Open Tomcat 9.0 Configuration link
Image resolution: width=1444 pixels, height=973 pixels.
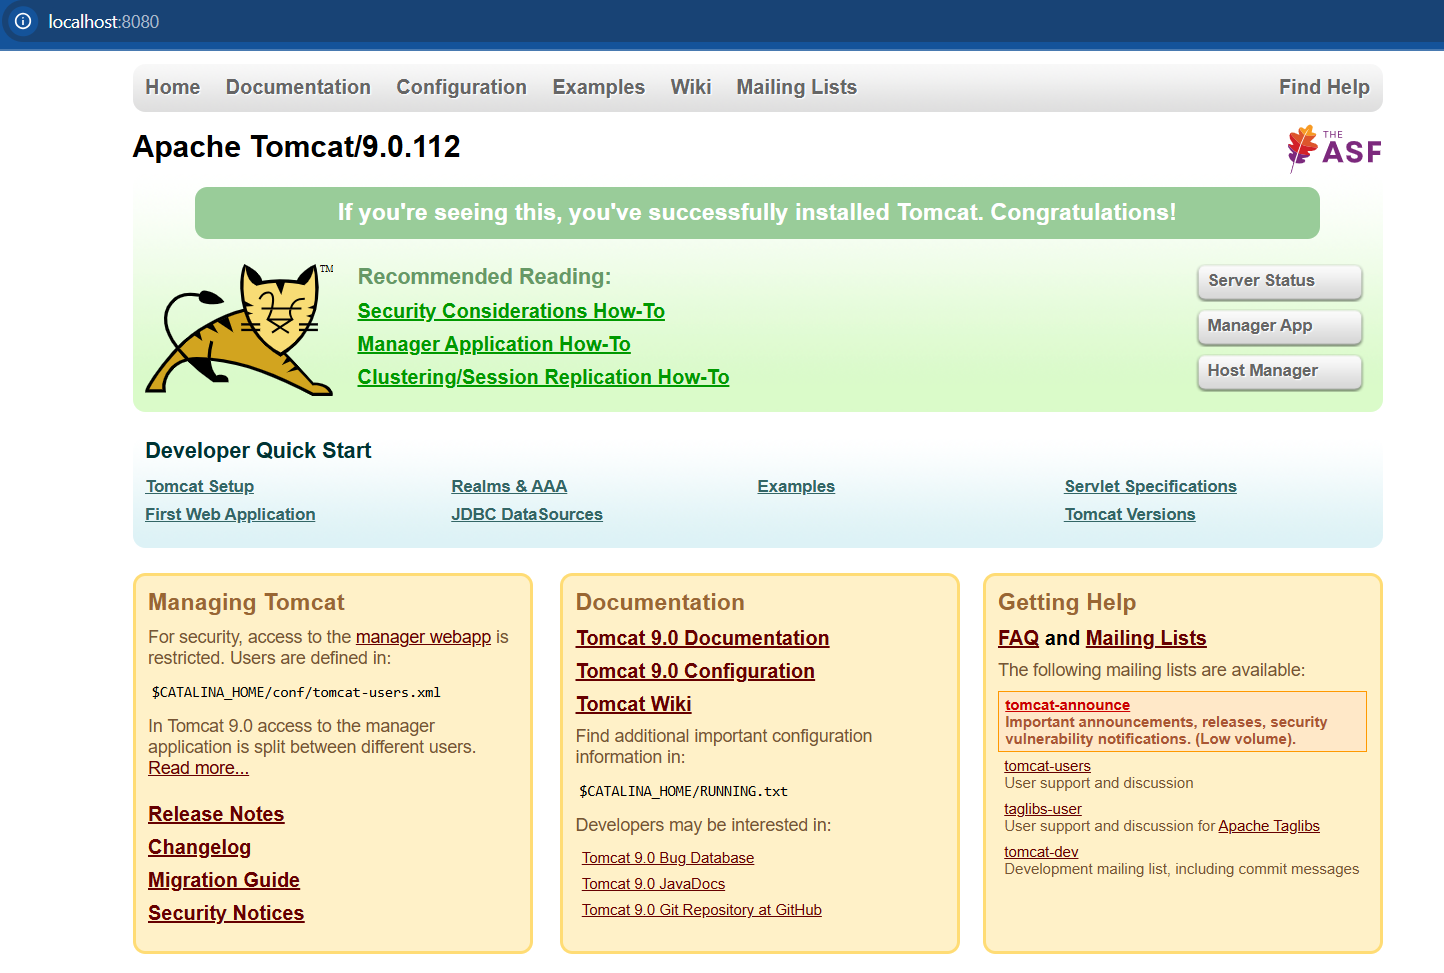click(x=695, y=671)
